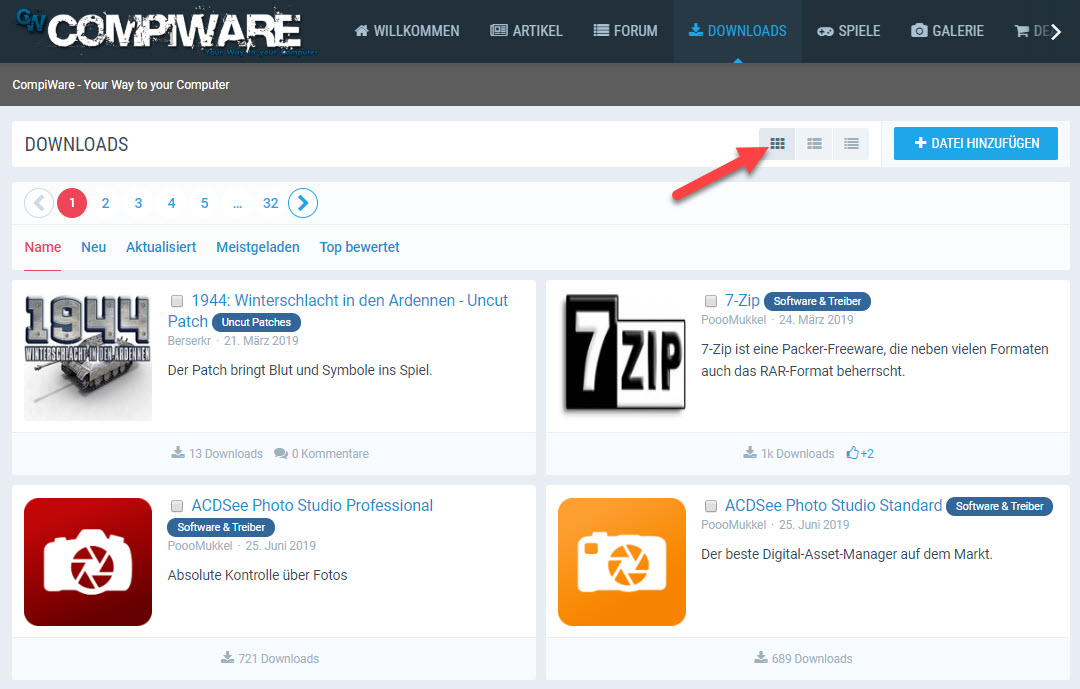Image resolution: width=1080 pixels, height=689 pixels.
Task: Open the Willkommen menu item
Action: (407, 31)
